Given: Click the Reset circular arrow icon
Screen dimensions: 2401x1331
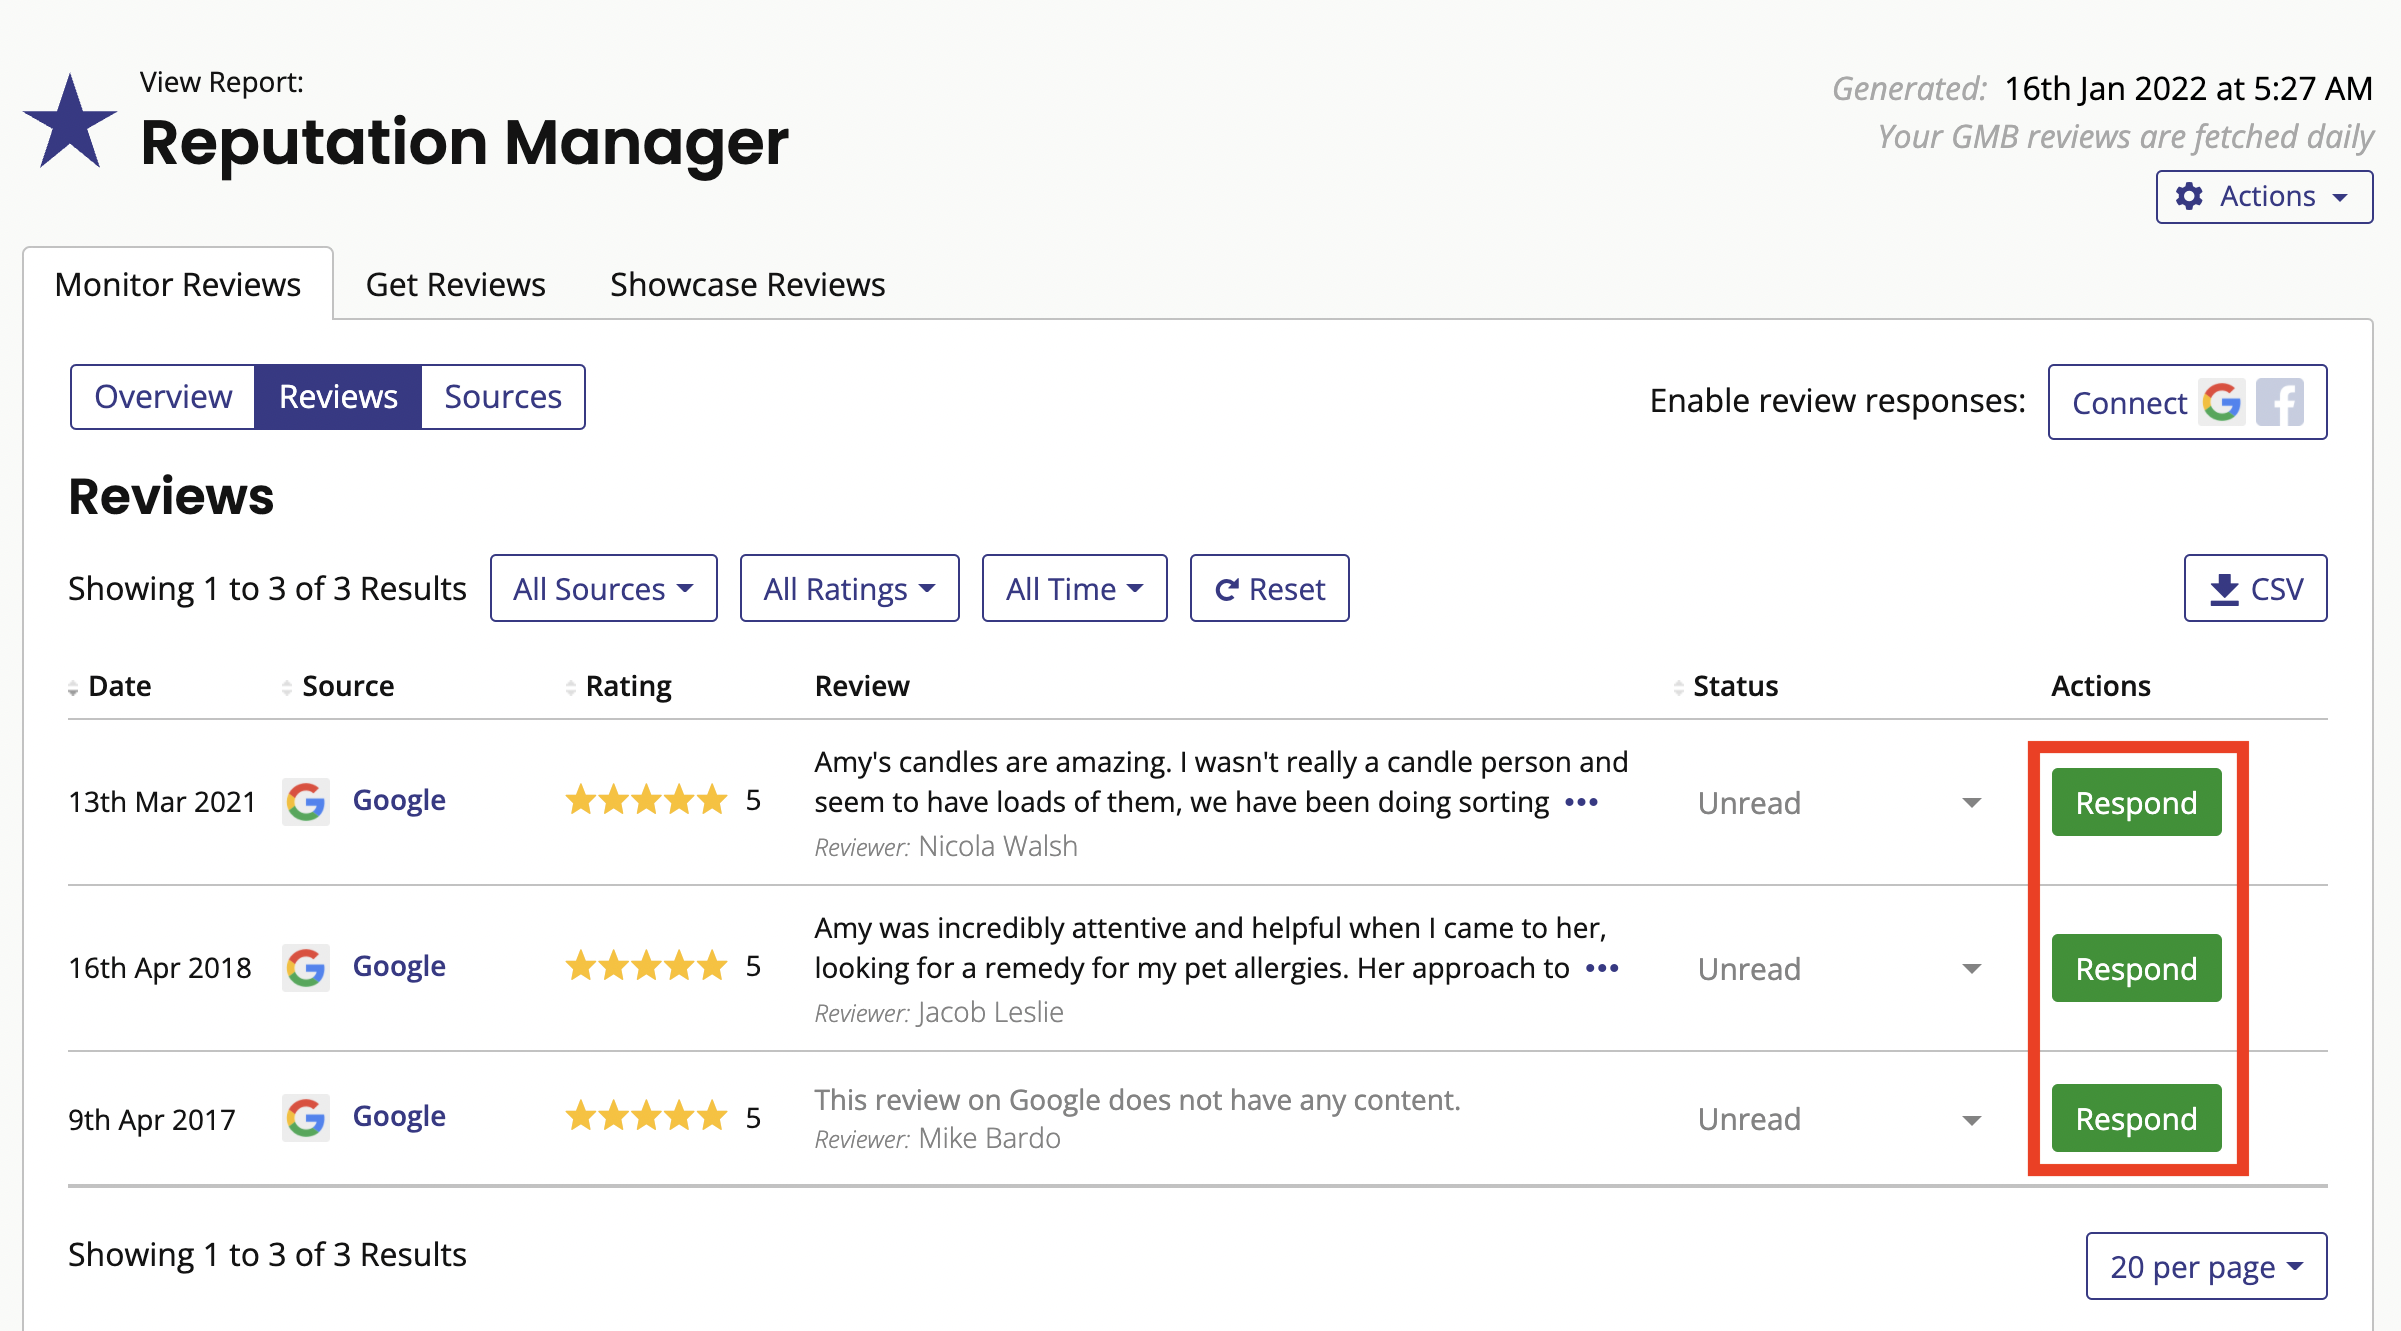Looking at the screenshot, I should coord(1227,590).
